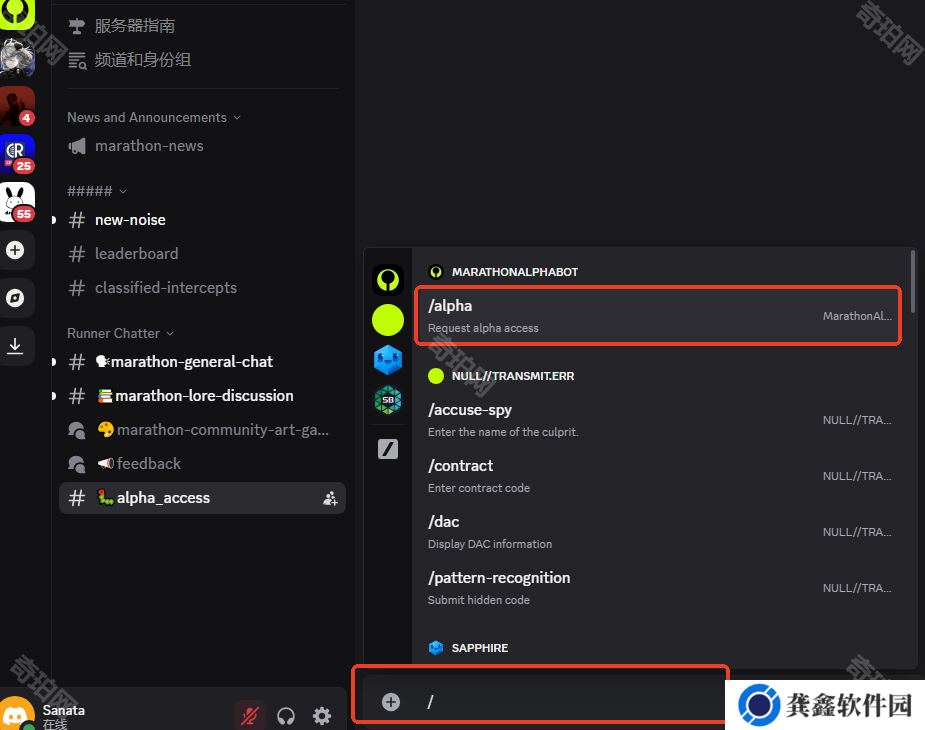The image size is (925, 730).
Task: Add a server with the plus icon
Action: (15, 250)
